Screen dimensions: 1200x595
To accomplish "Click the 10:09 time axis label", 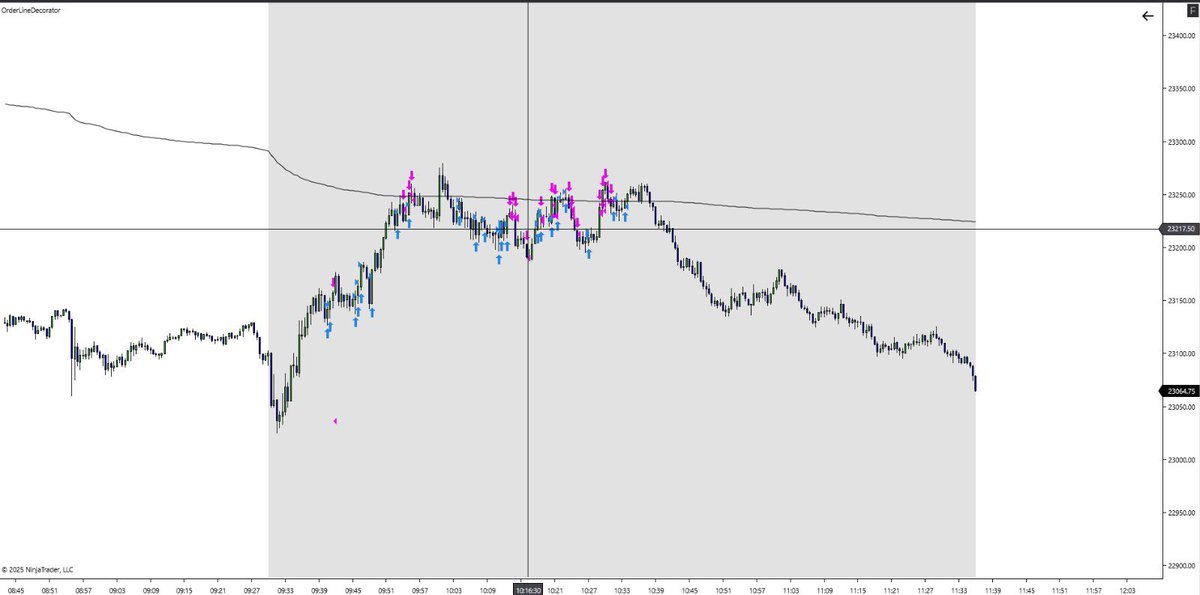I will [x=486, y=590].
